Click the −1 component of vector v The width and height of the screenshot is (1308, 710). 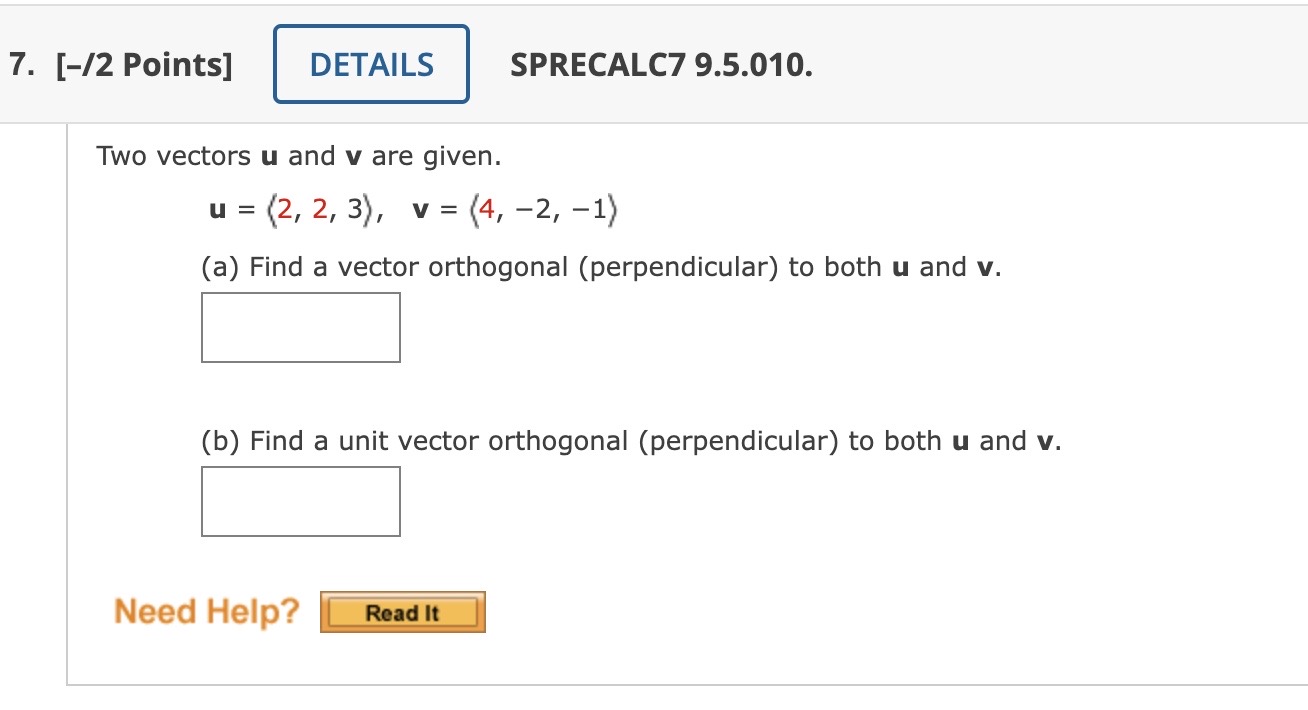tap(595, 211)
